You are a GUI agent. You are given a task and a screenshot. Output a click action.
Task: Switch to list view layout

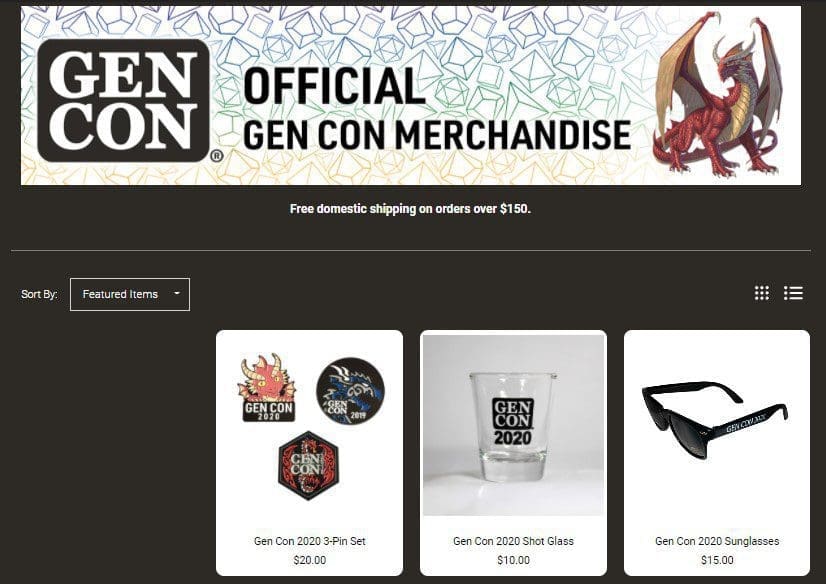pyautogui.click(x=793, y=293)
